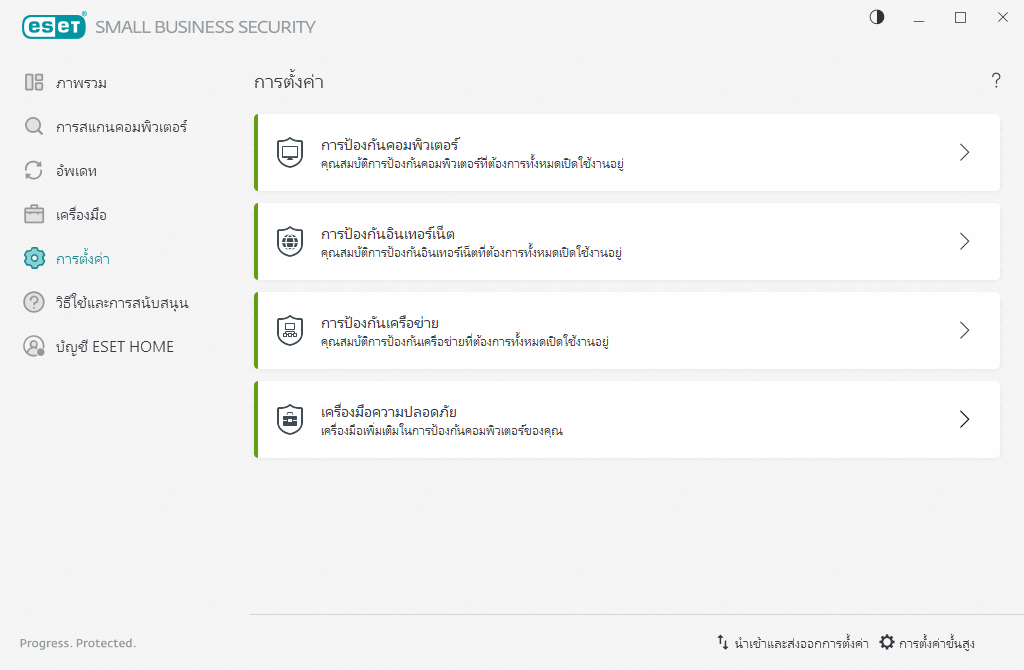Click the network protection shield icon
This screenshot has width=1024, height=670.
pos(289,331)
